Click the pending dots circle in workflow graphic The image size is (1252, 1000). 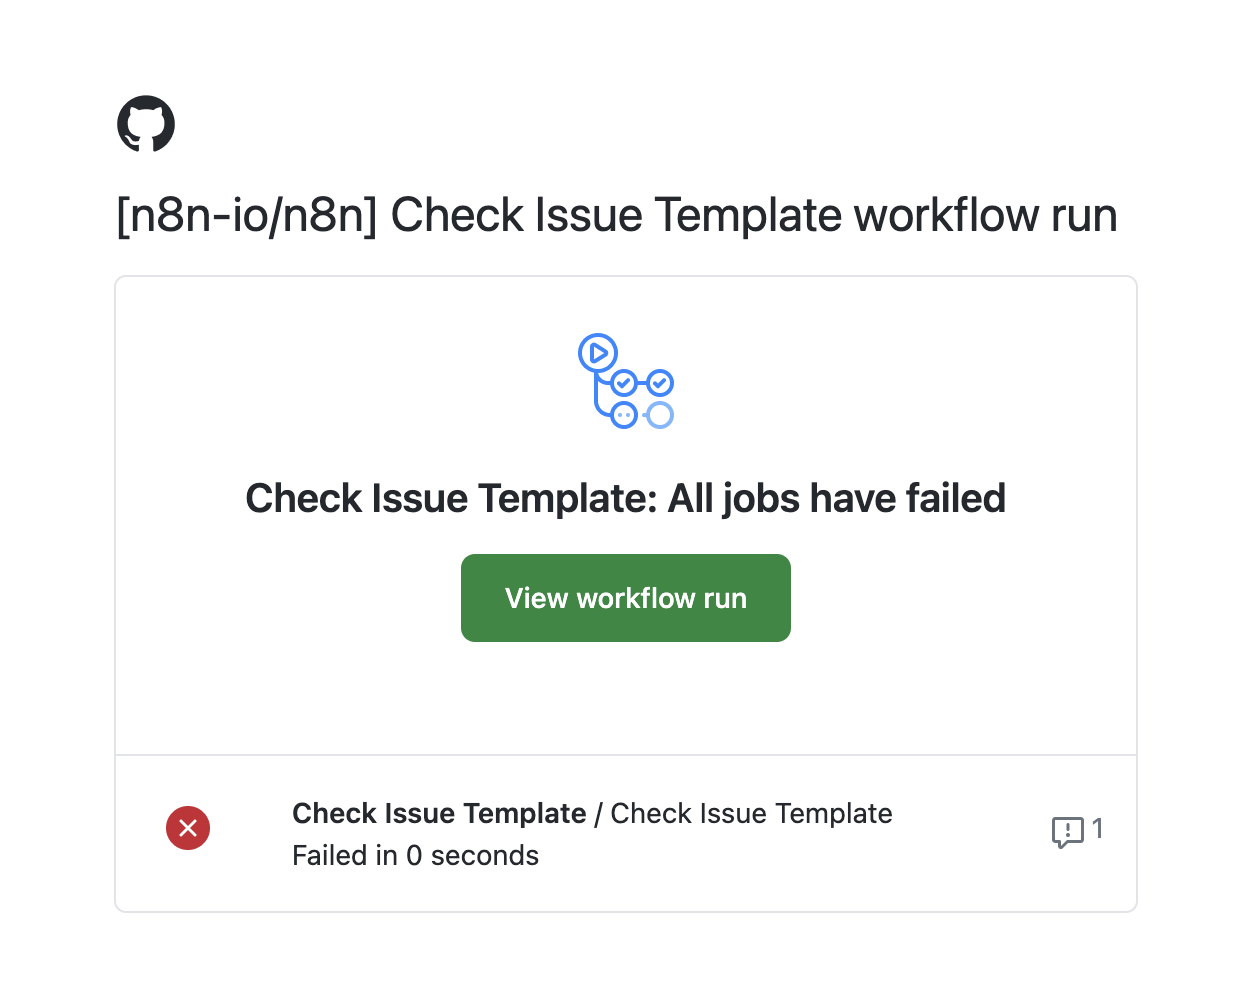624,414
